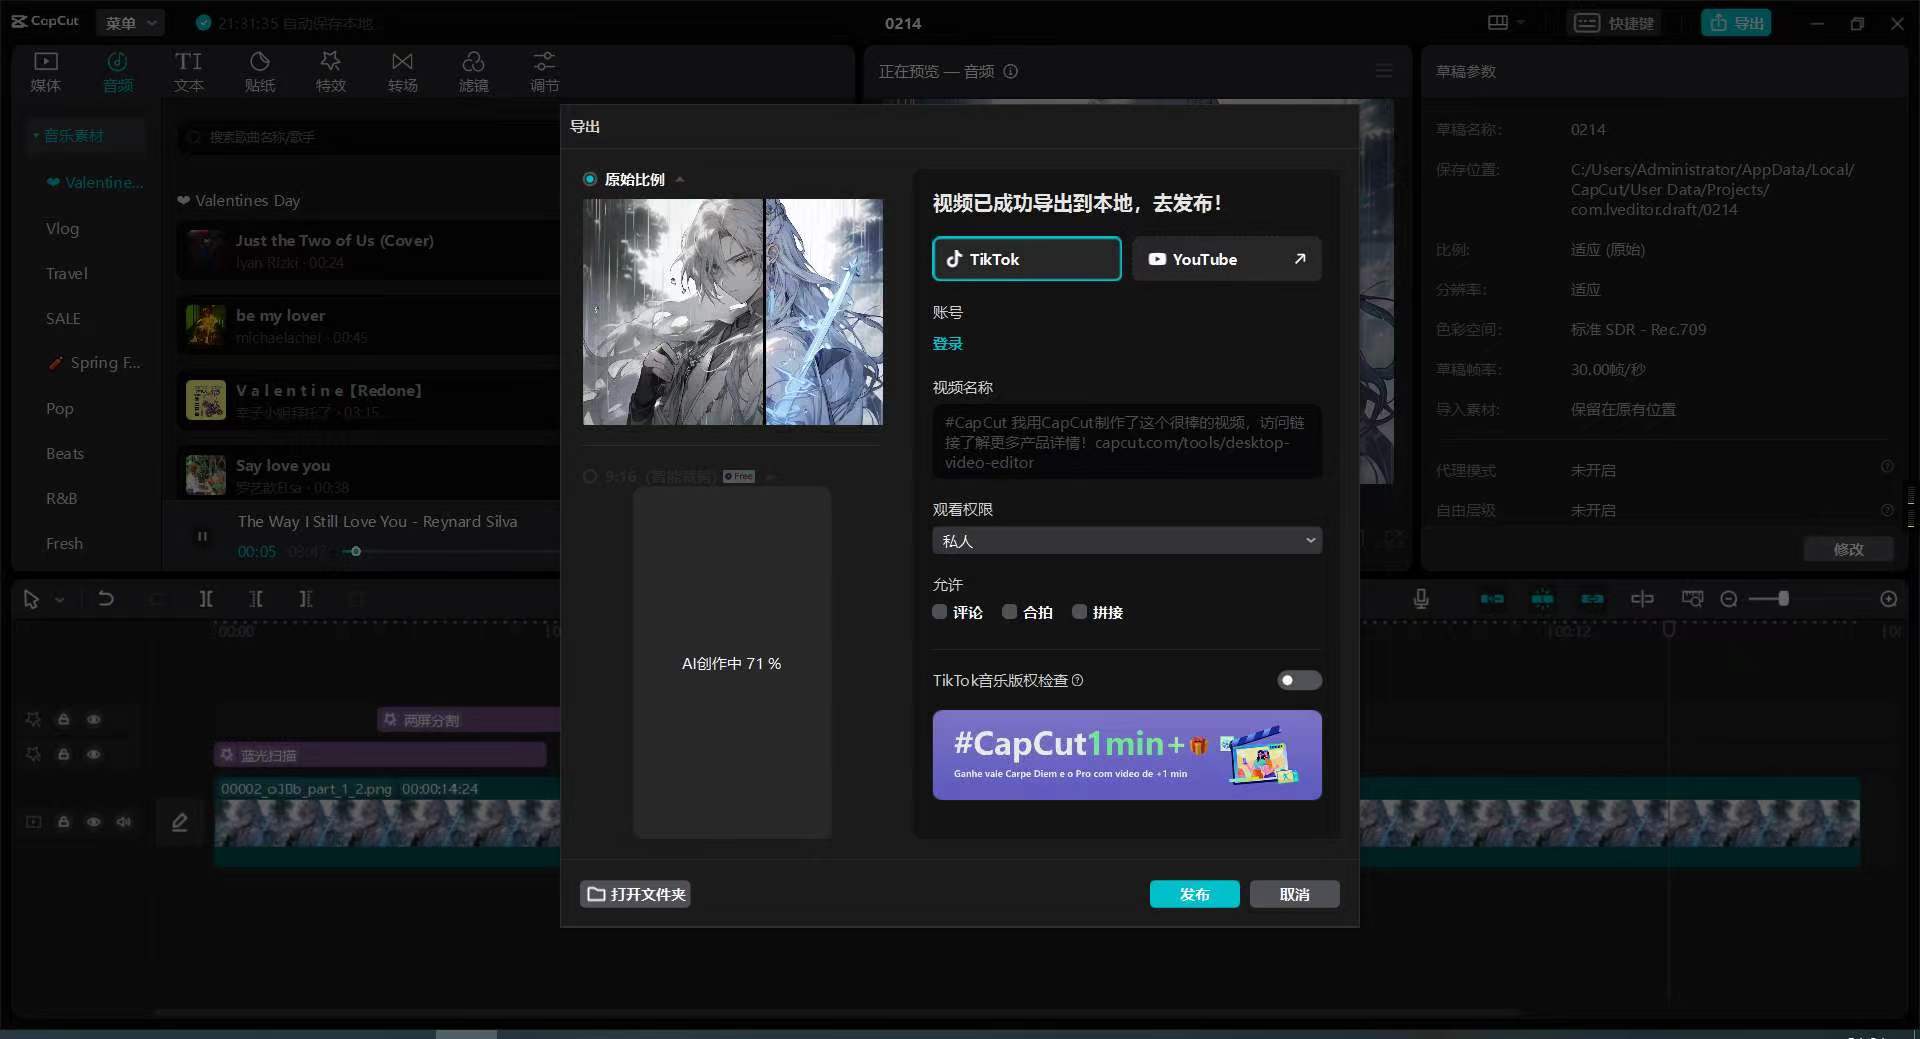
Task: Open the 菜单 dropdown menu
Action: (x=131, y=22)
